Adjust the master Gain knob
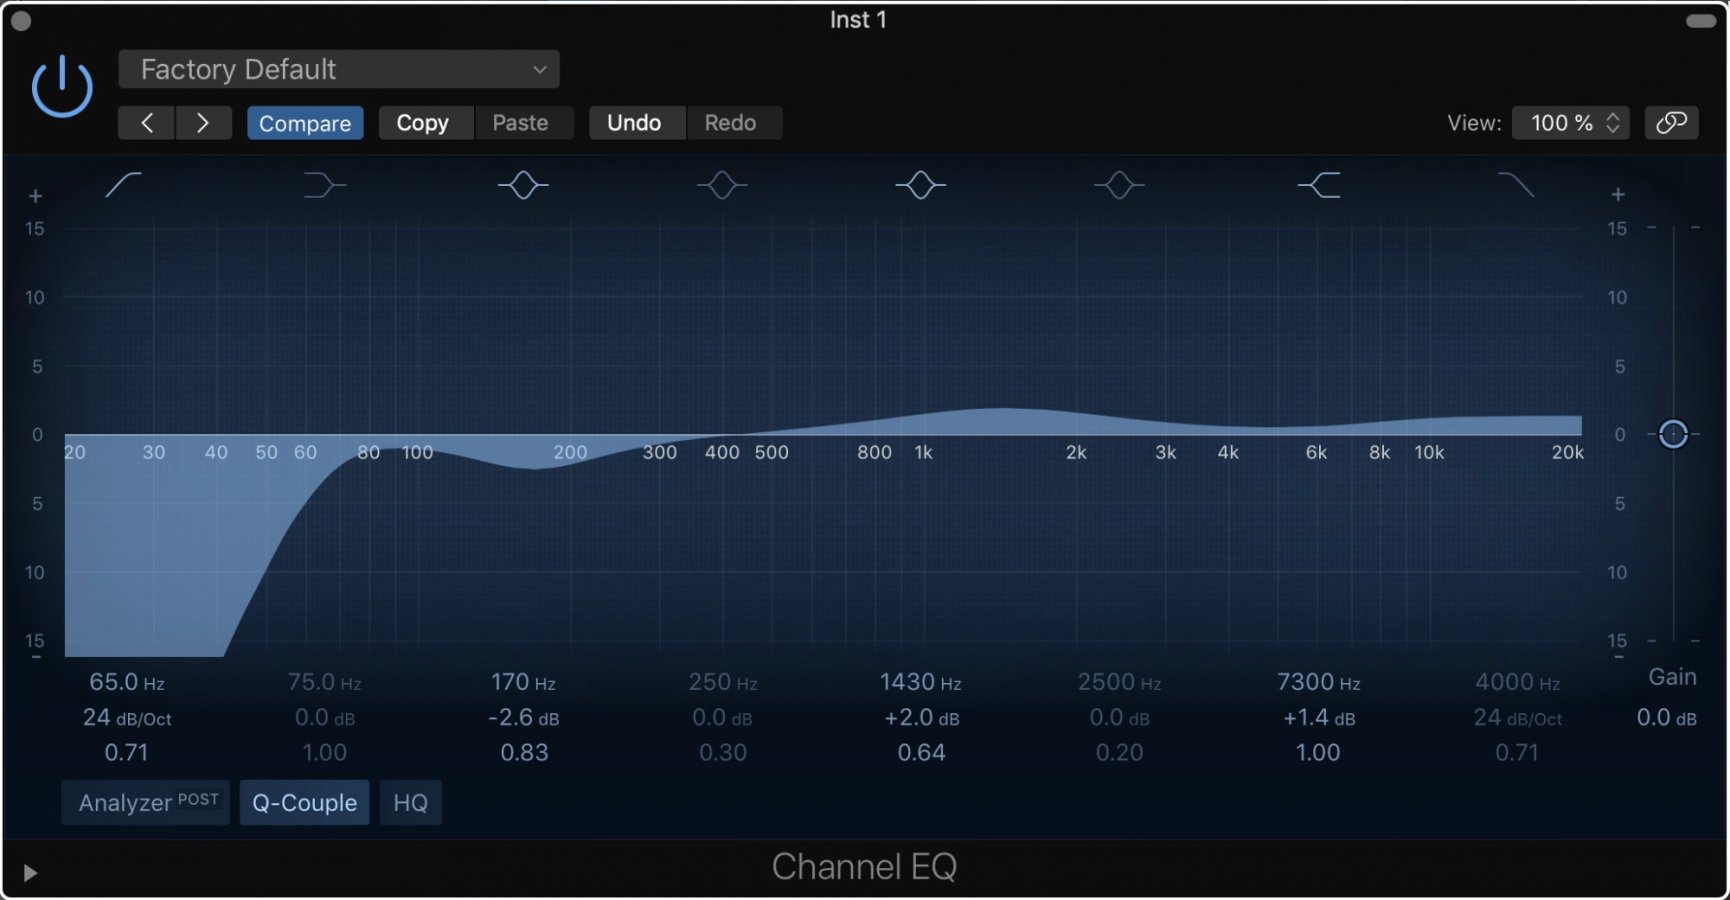 click(x=1673, y=434)
